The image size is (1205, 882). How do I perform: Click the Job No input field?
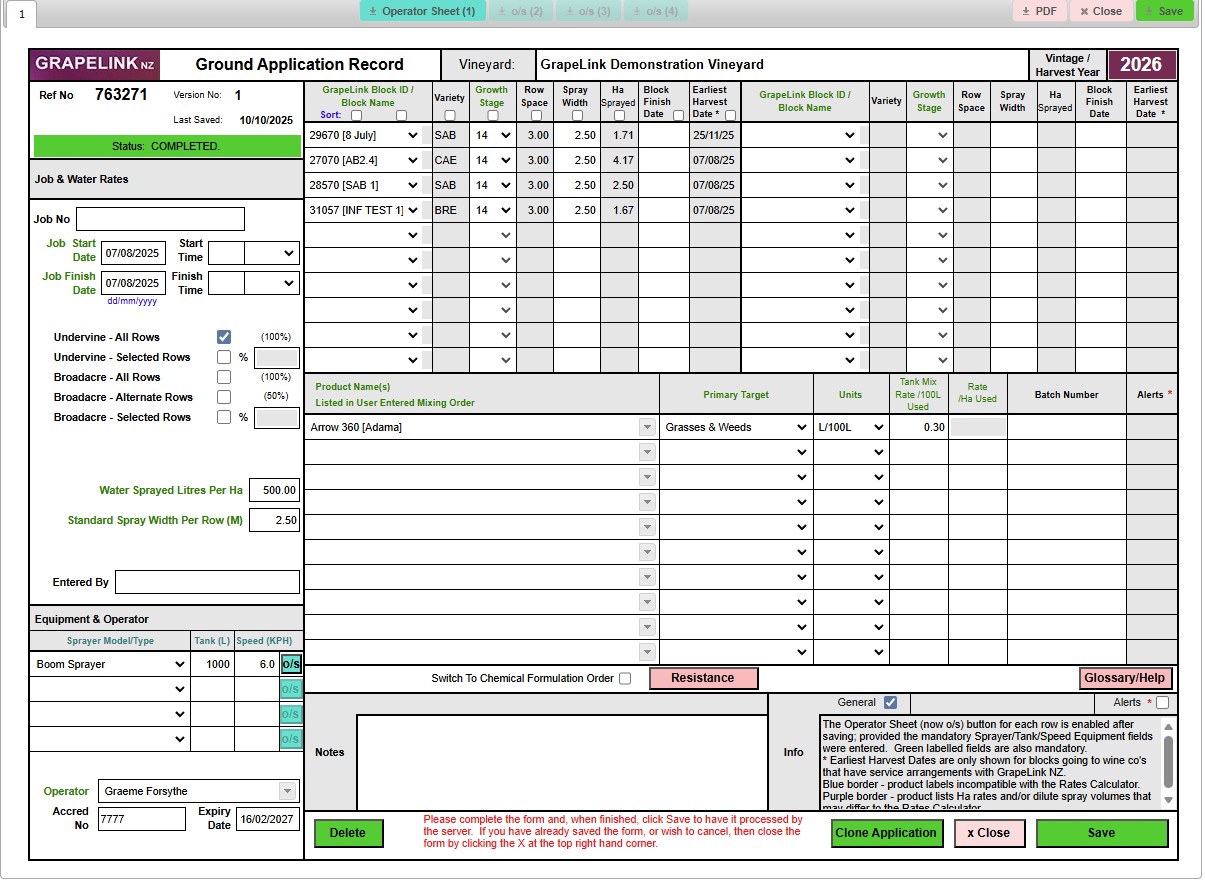click(160, 219)
